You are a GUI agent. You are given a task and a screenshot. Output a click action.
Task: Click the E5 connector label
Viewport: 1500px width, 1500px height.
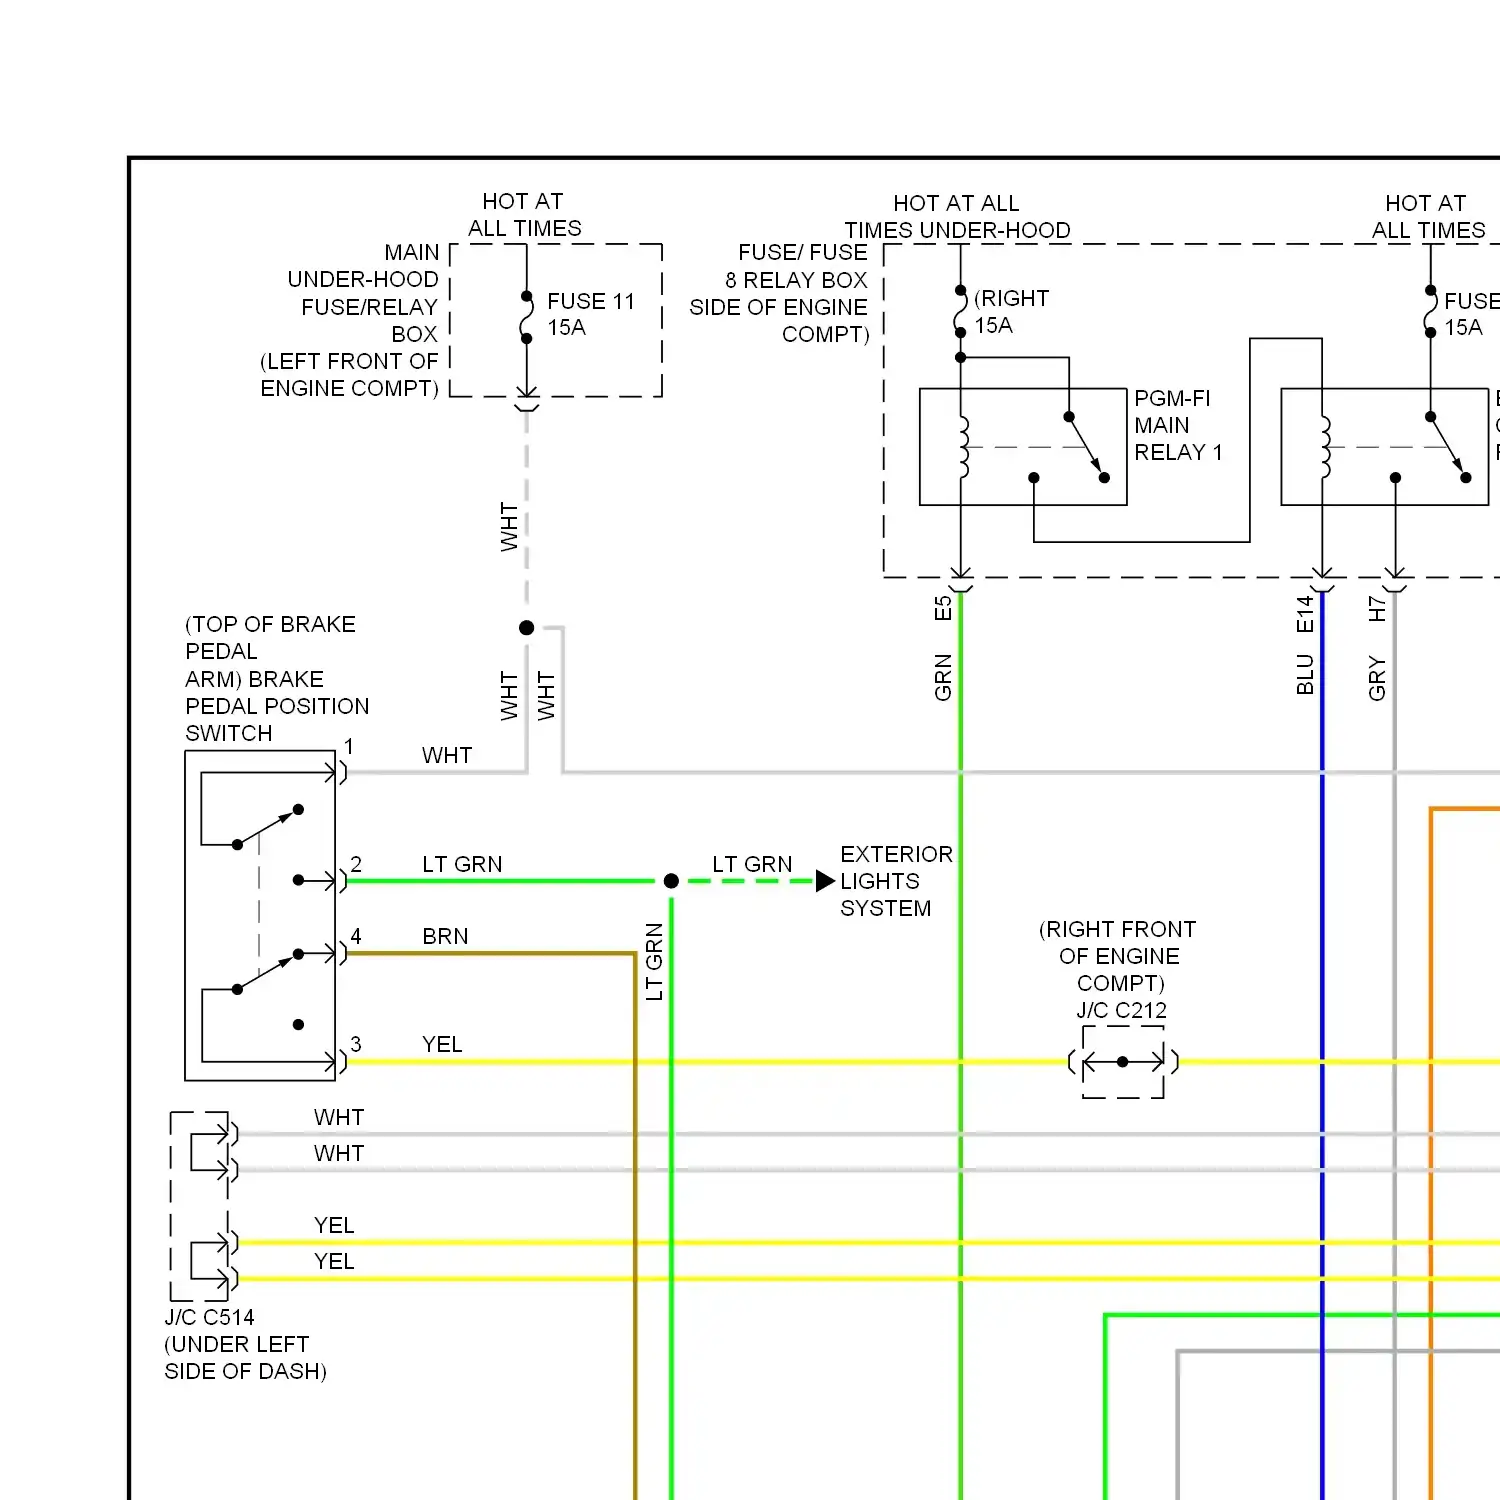(943, 608)
